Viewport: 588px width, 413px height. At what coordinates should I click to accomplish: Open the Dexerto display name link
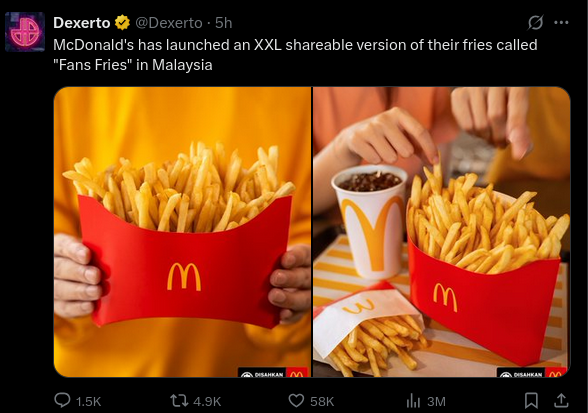coord(81,23)
